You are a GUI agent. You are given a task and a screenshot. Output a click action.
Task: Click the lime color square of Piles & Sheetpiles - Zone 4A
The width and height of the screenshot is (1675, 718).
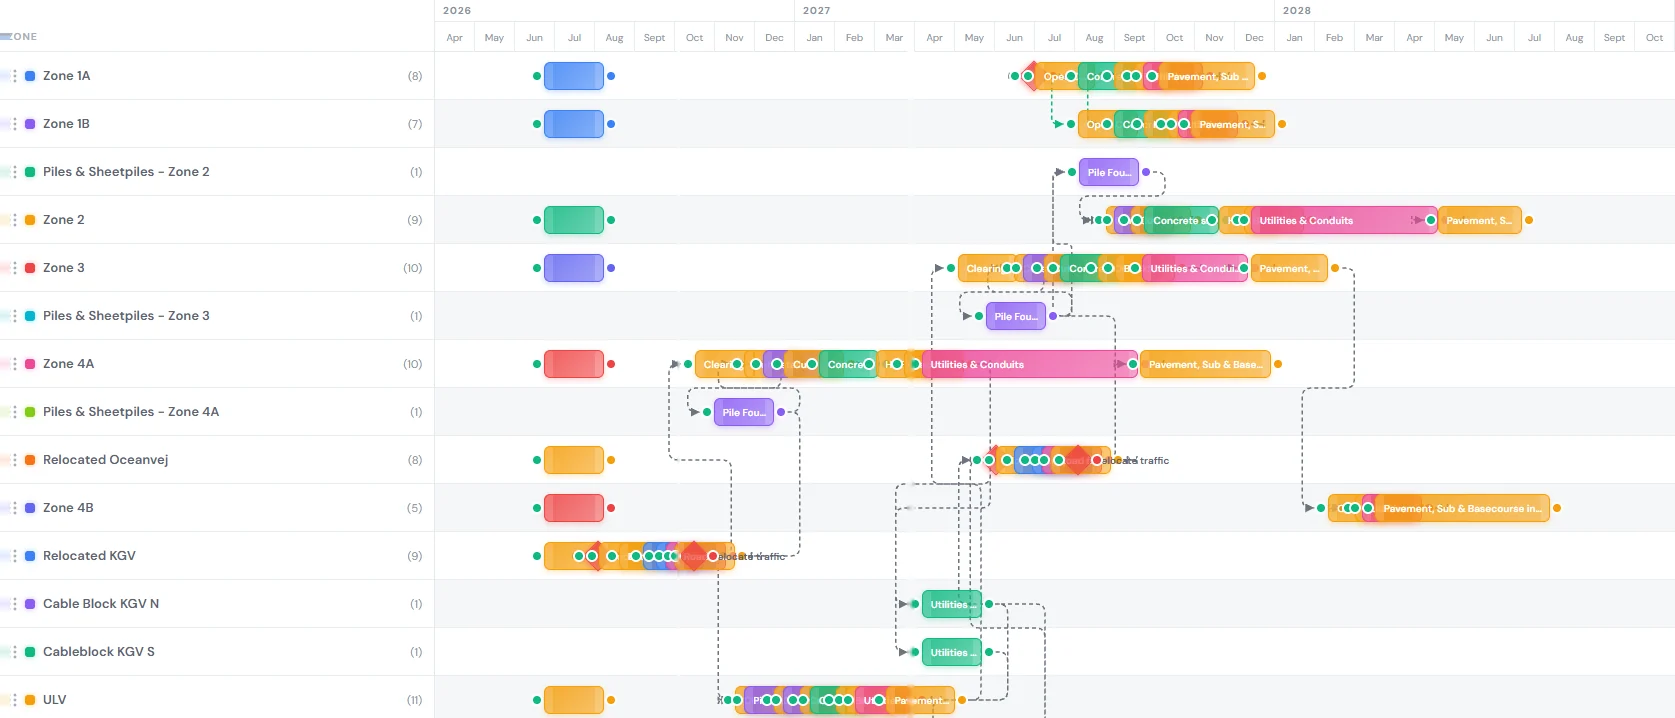coord(30,412)
